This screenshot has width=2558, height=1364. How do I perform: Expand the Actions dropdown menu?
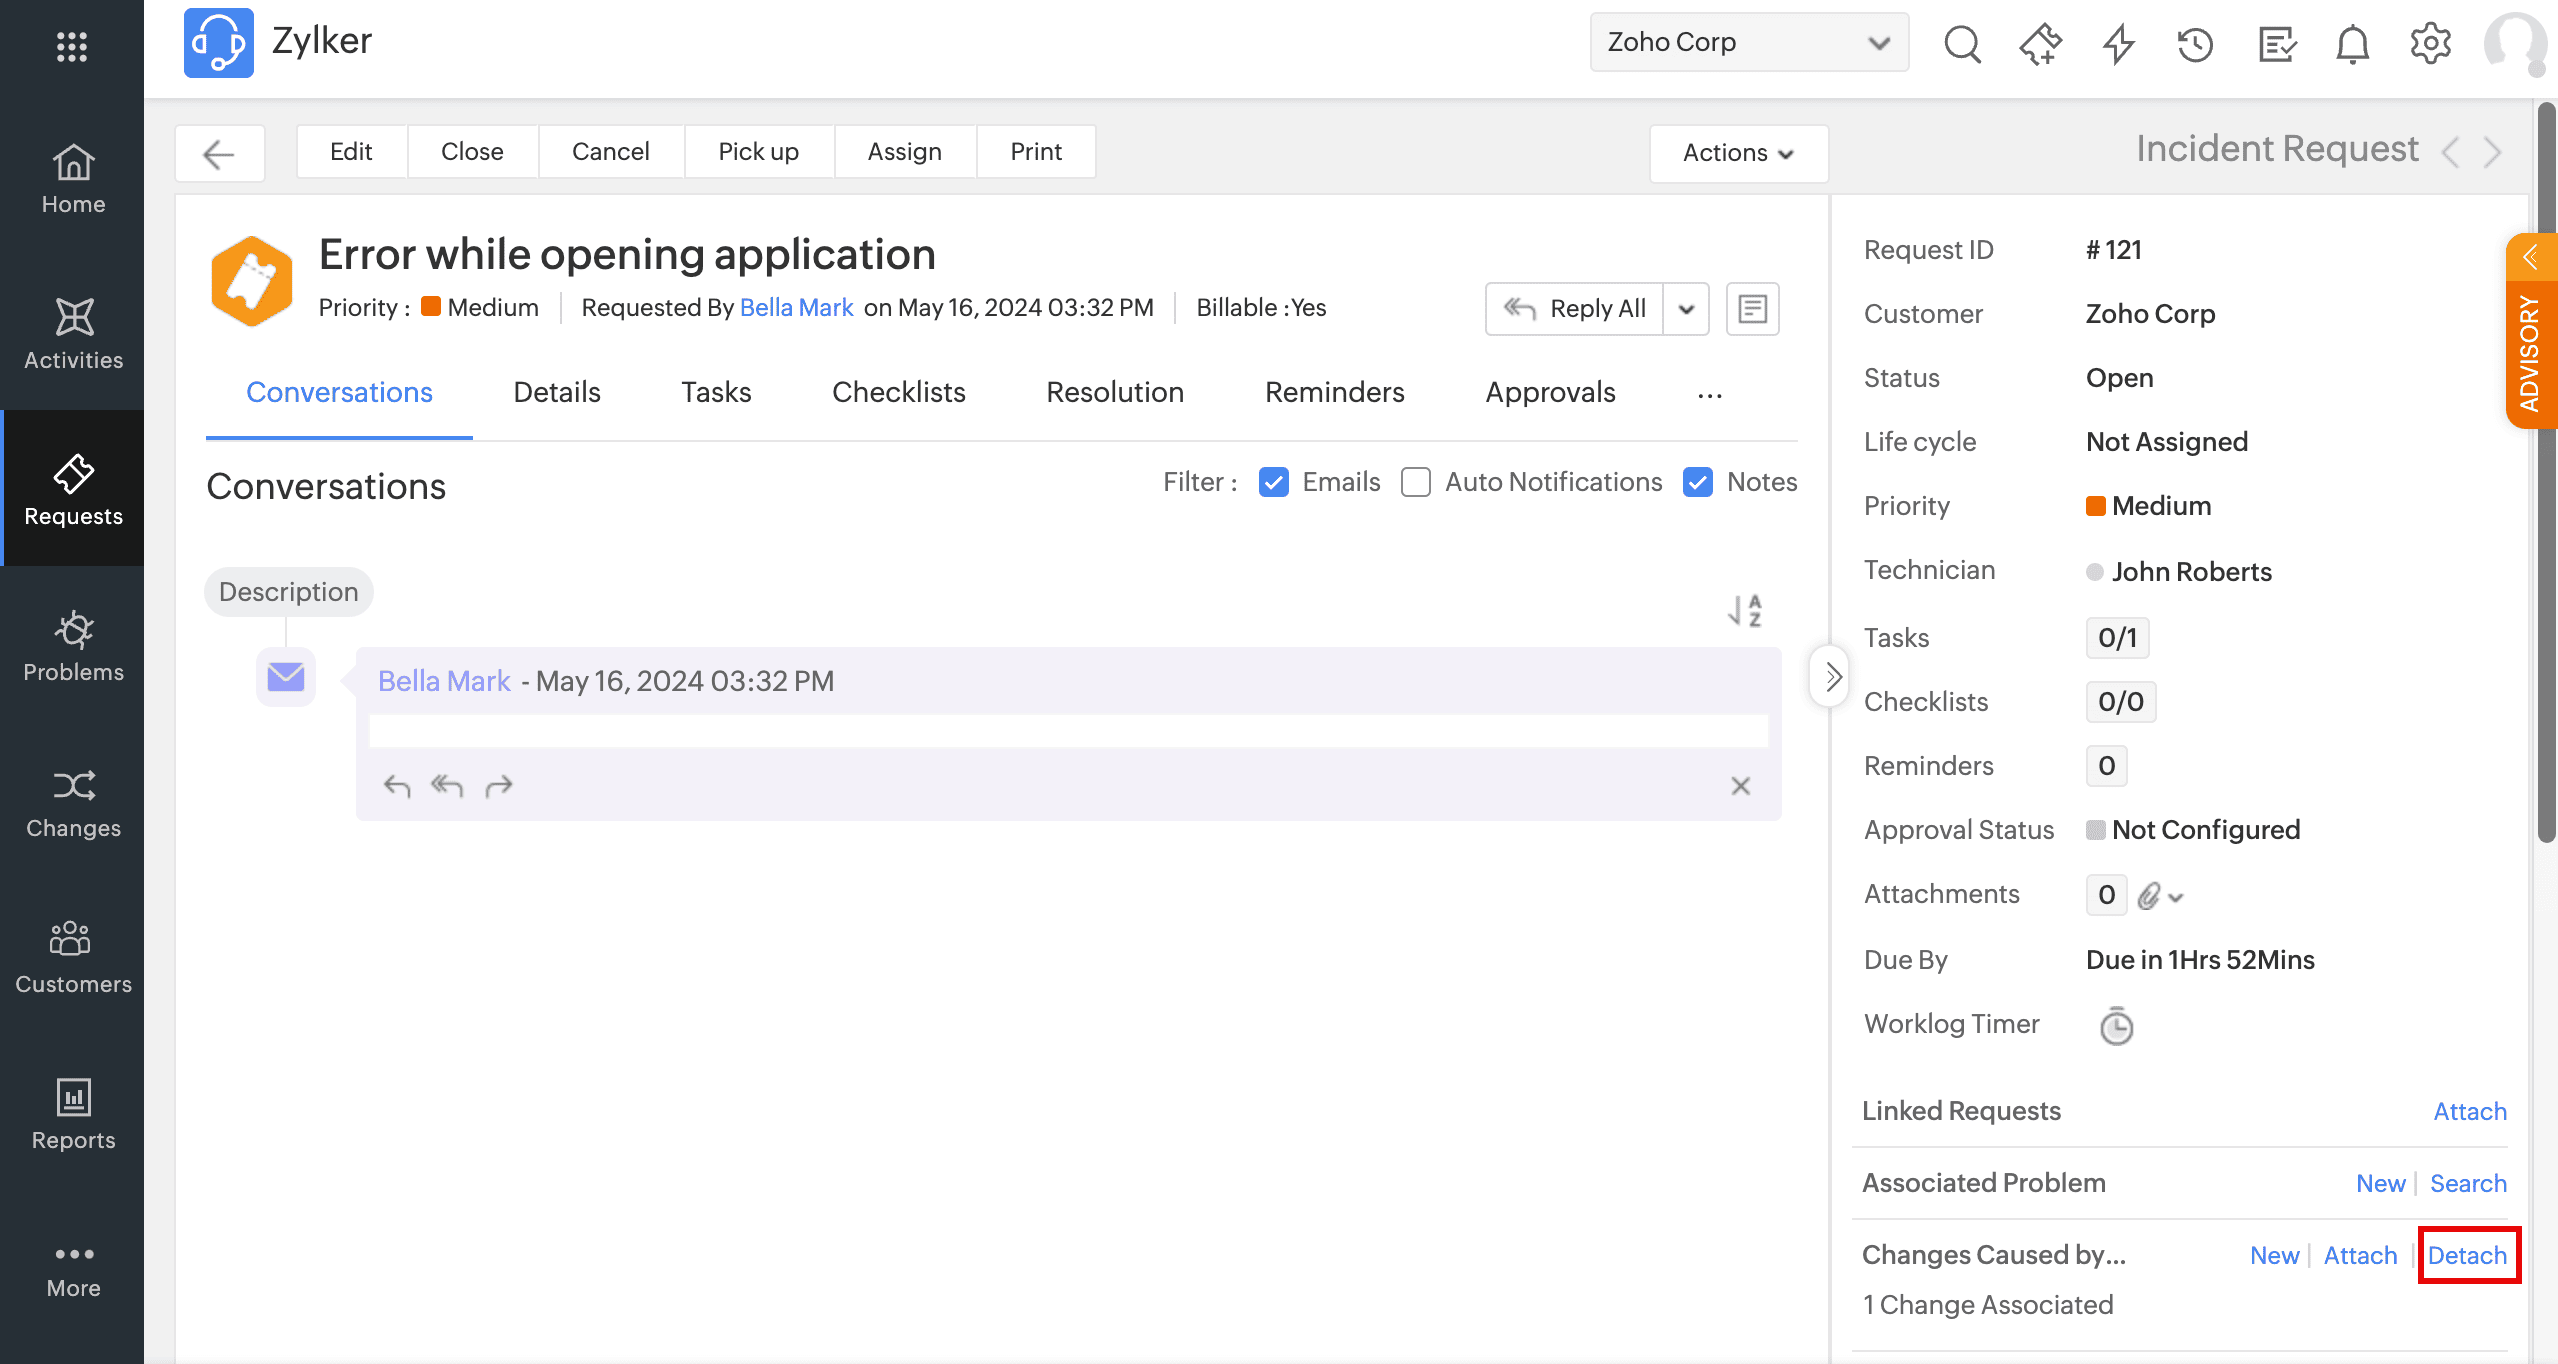[x=1738, y=153]
